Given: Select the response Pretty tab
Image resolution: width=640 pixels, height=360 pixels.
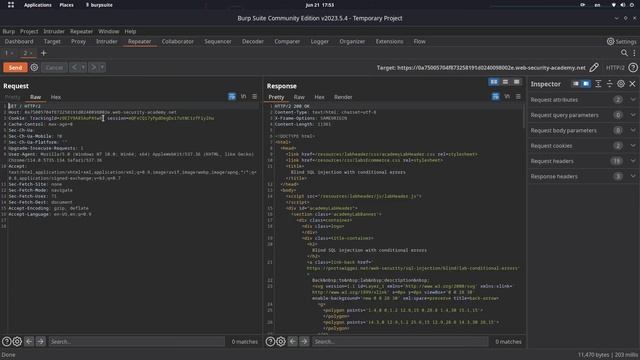Looking at the screenshot, I should (276, 97).
